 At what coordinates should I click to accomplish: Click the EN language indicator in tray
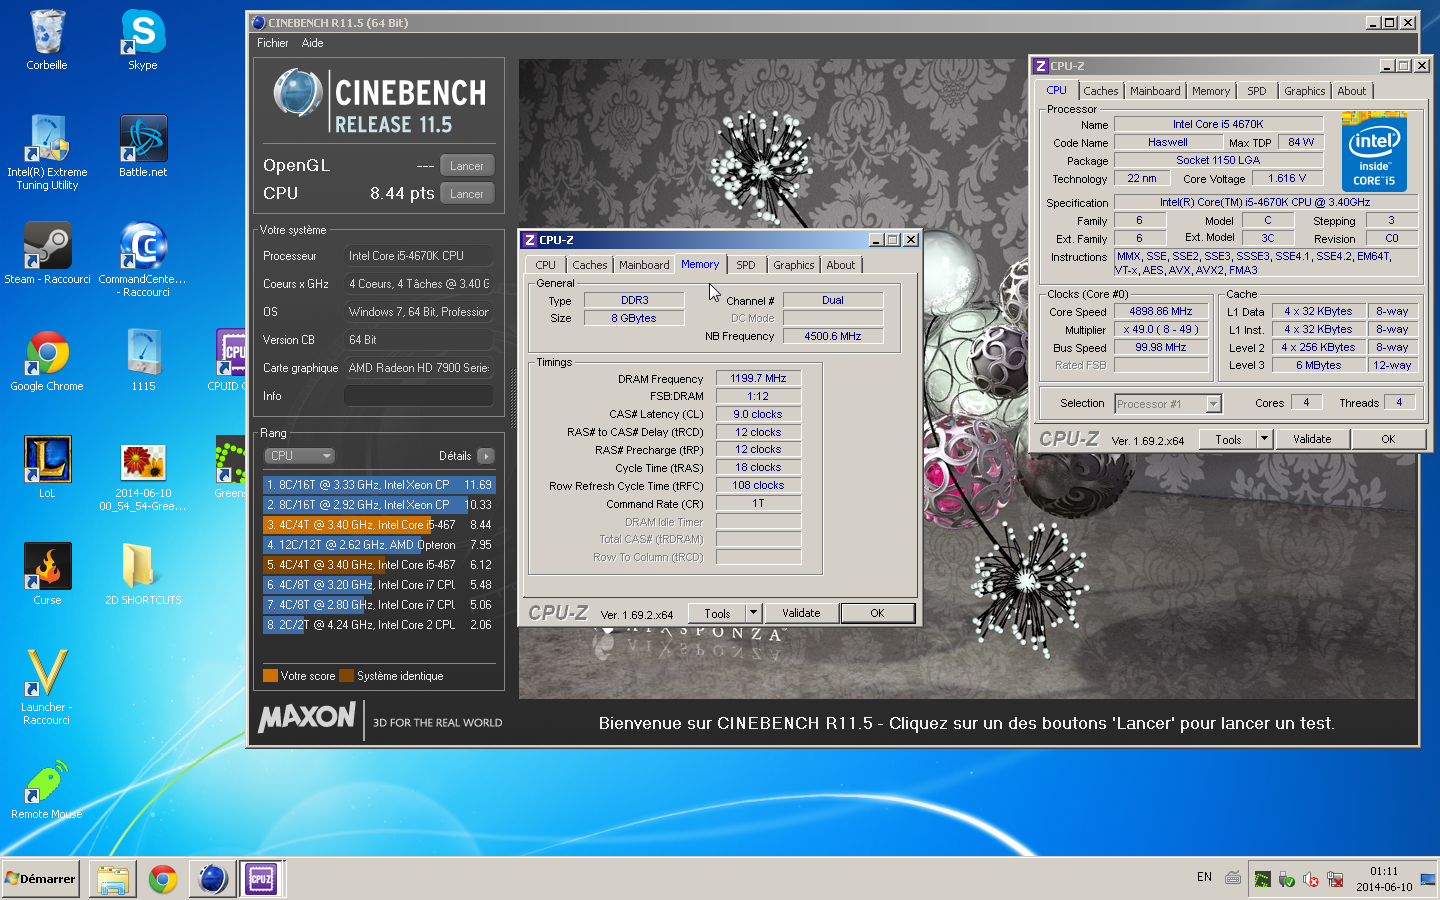point(1204,877)
